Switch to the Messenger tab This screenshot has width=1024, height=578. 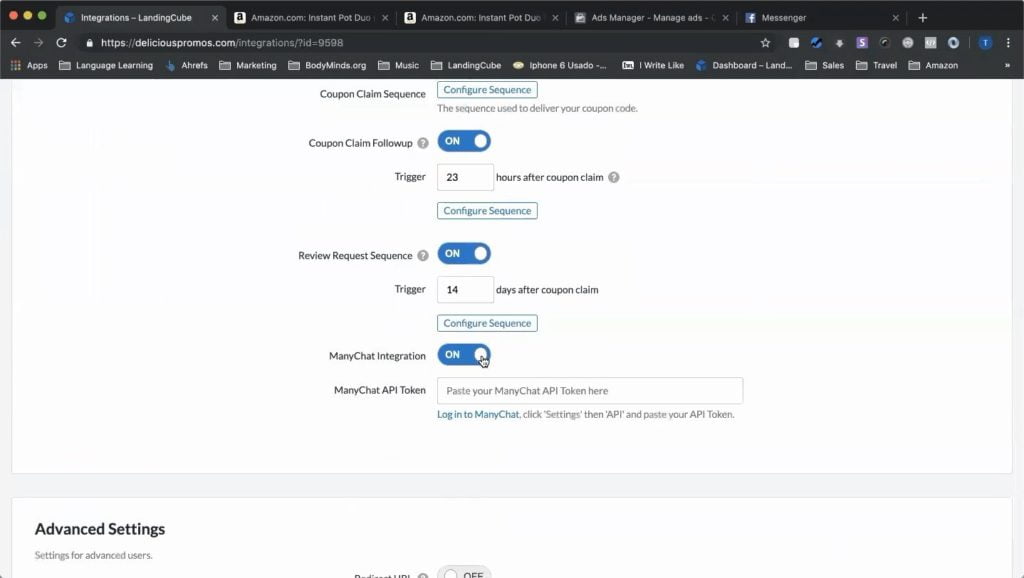point(822,18)
